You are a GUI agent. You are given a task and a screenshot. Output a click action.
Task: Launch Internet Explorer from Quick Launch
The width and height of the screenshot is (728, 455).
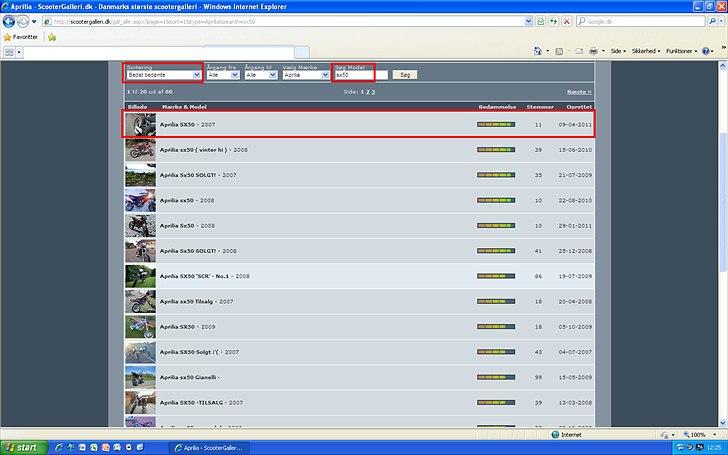pos(59,448)
